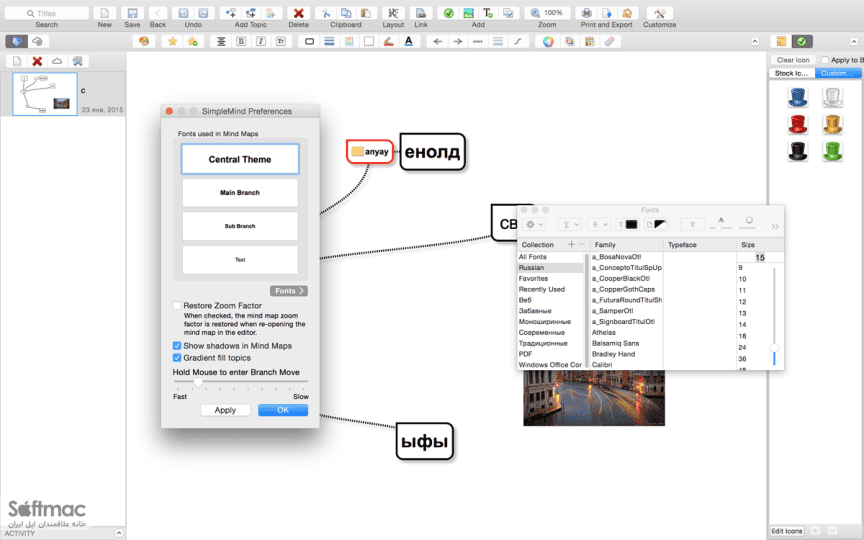Toggle the checkmark icons panel button
864x540 pixels.
click(802, 41)
